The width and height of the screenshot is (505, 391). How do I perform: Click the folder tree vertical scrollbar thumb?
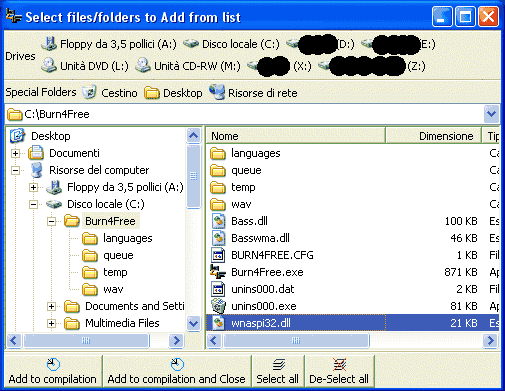[x=193, y=176]
